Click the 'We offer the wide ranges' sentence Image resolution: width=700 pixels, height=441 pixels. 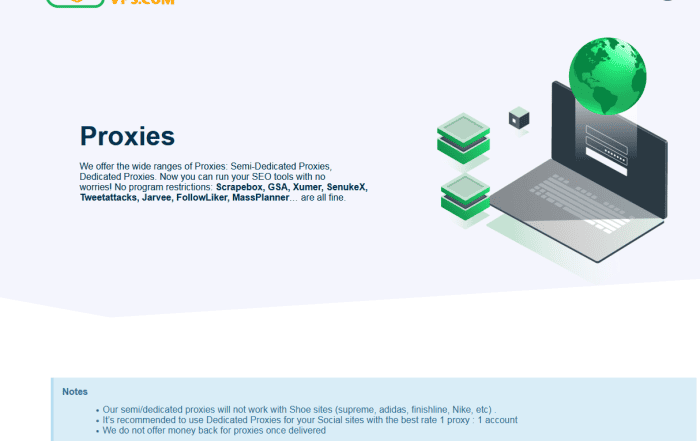(x=205, y=165)
